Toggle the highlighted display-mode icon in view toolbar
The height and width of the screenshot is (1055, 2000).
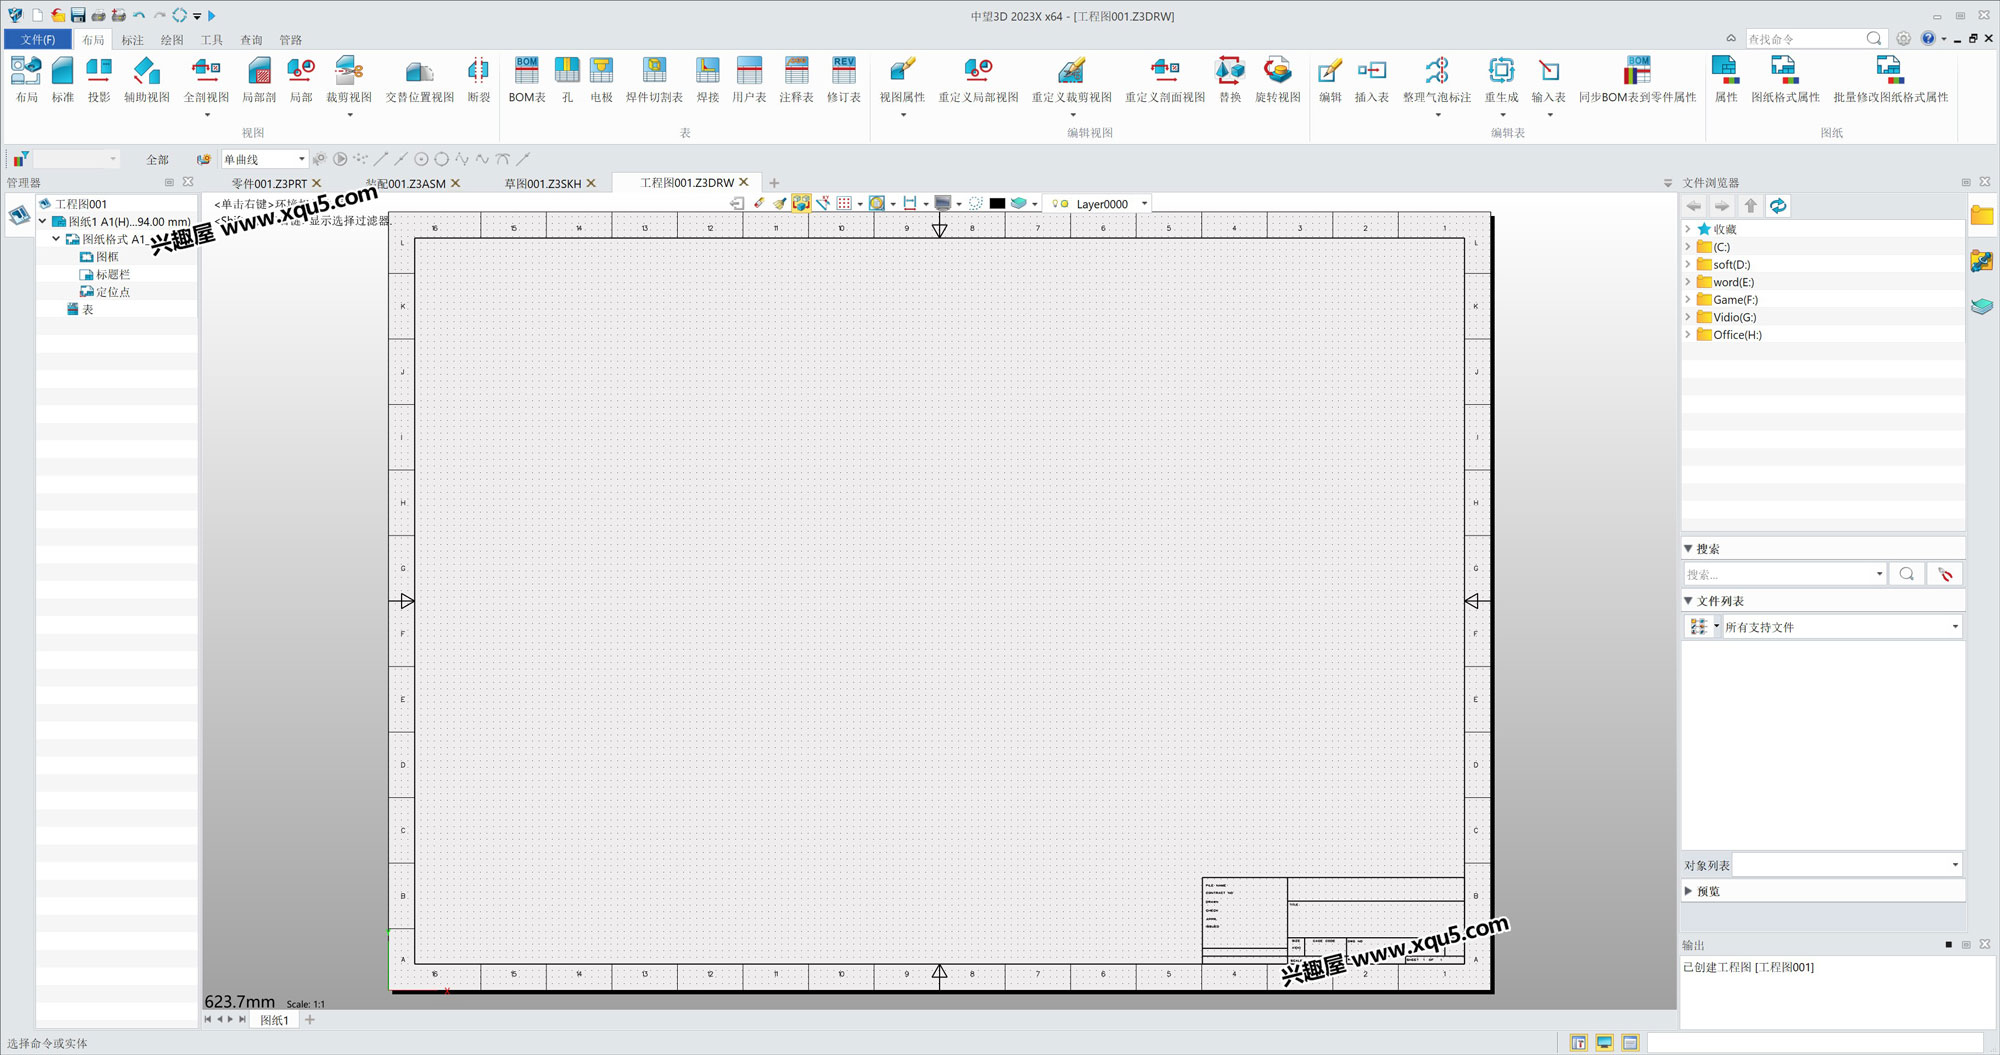coord(801,203)
